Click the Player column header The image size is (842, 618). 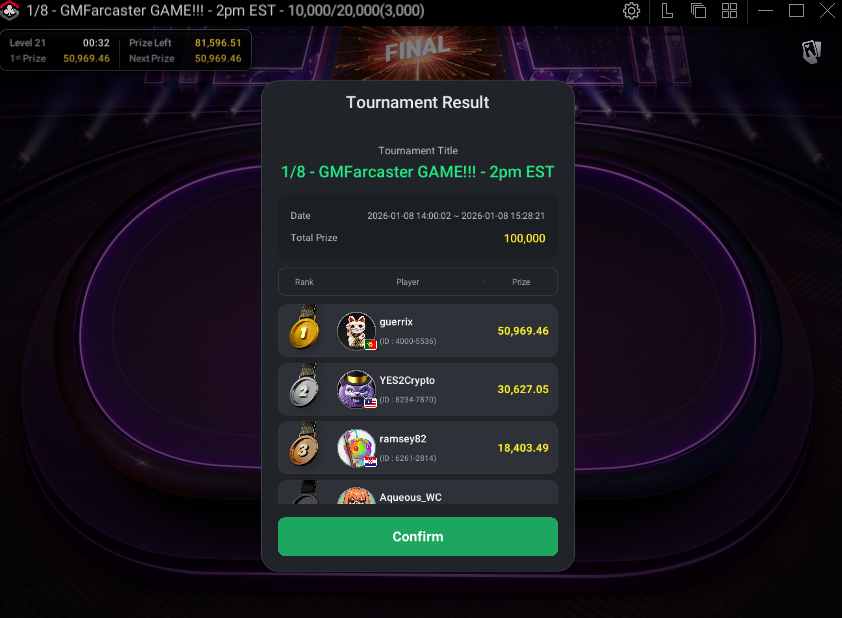click(408, 282)
